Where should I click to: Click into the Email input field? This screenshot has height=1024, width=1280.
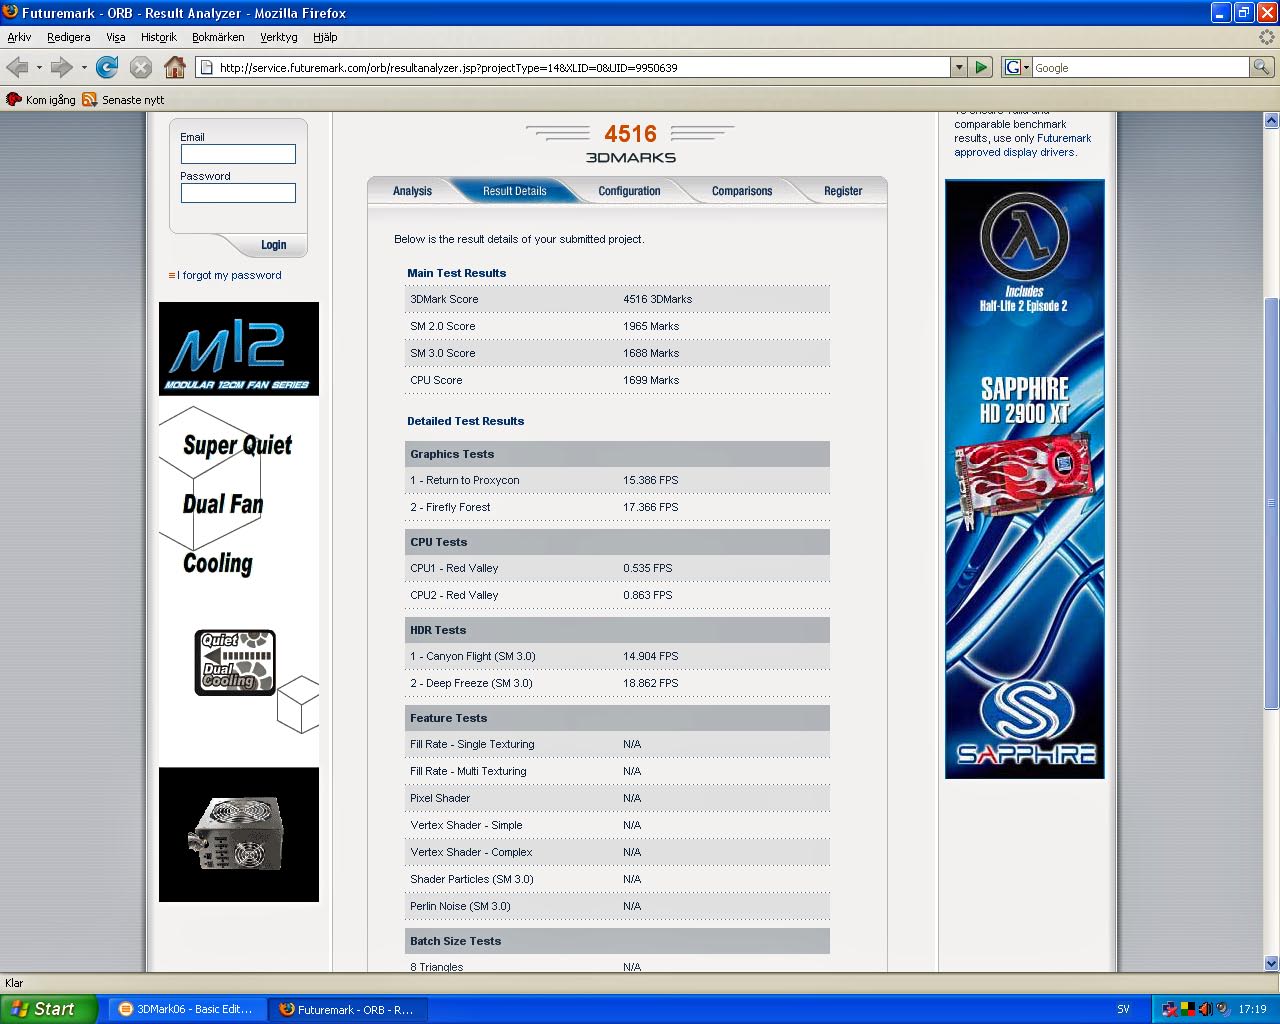(238, 154)
